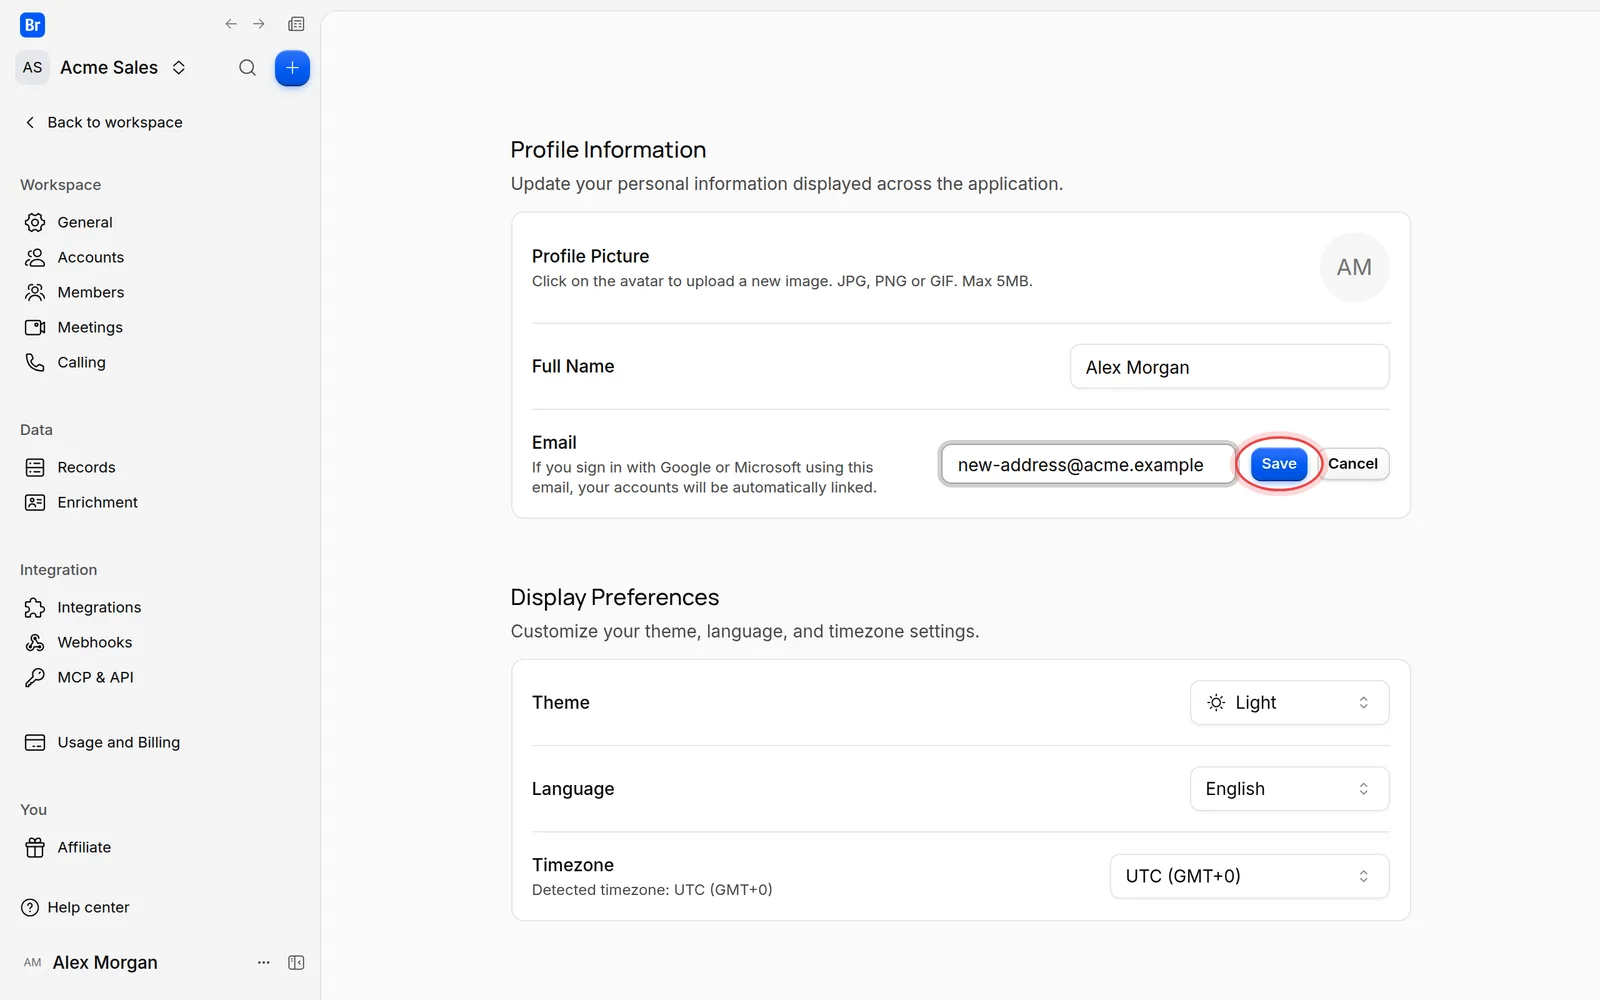The width and height of the screenshot is (1600, 1000).
Task: Click the Email address input field
Action: click(1088, 464)
